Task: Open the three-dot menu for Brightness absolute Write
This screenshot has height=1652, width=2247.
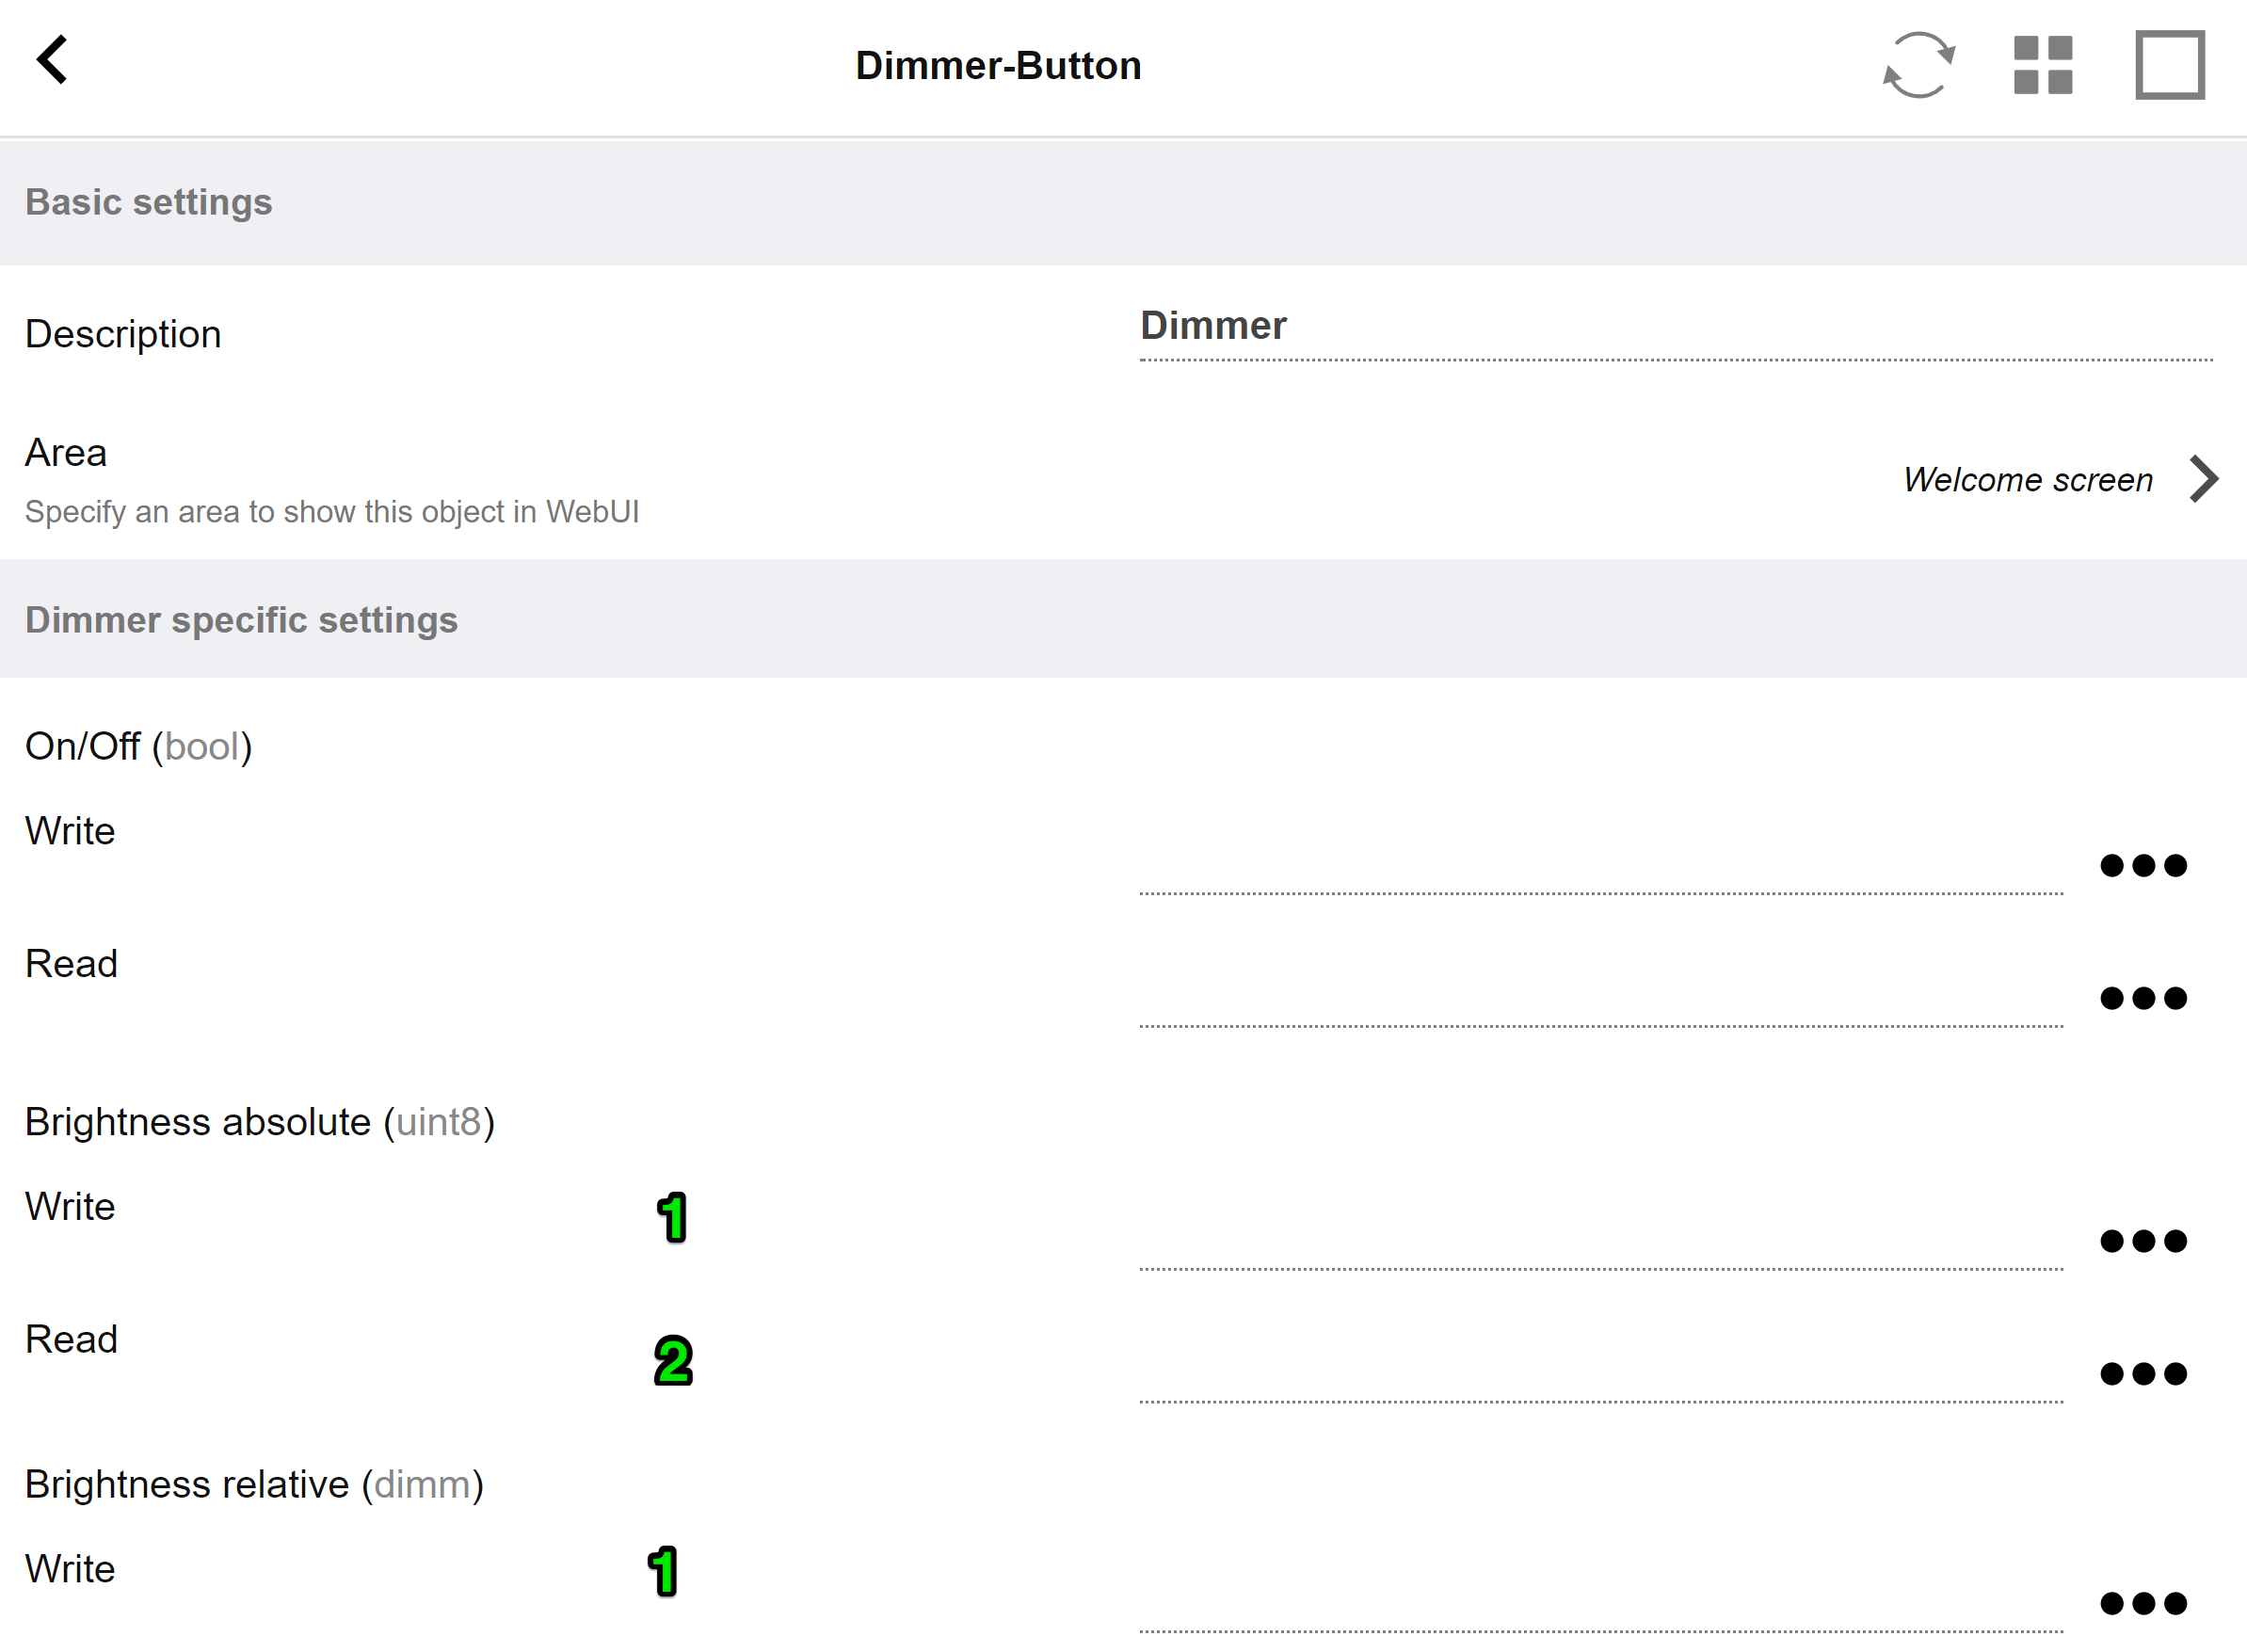Action: pyautogui.click(x=2143, y=1241)
